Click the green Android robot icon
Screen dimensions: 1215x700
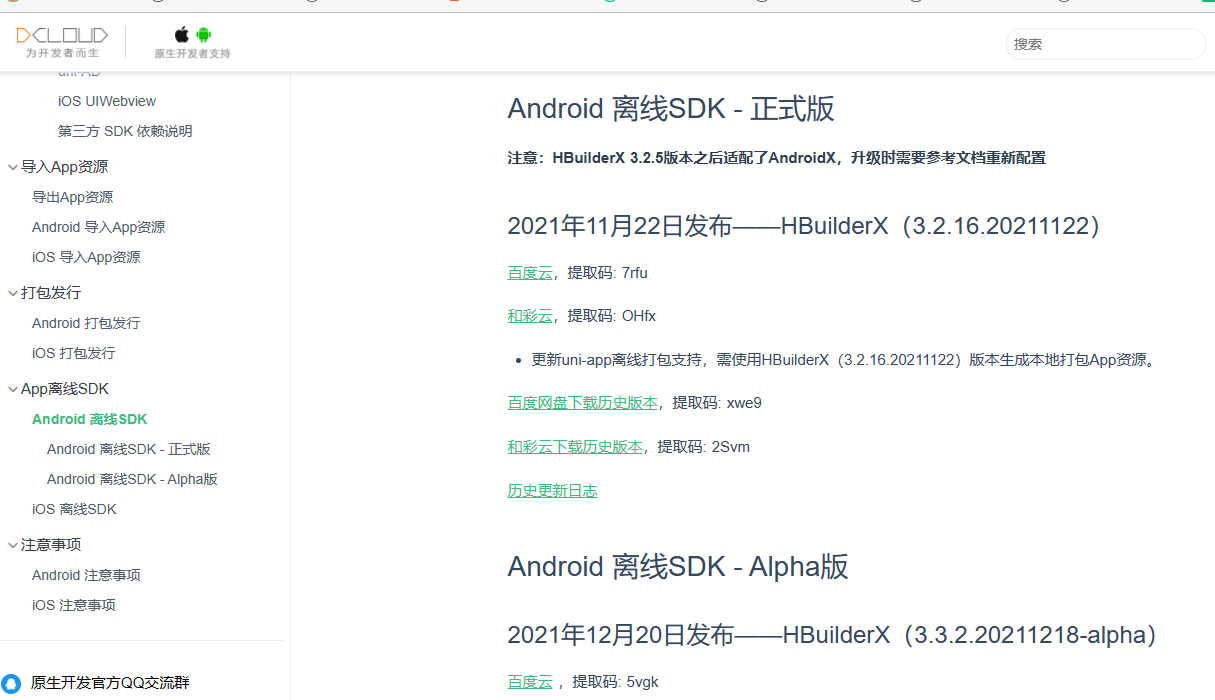tap(203, 35)
